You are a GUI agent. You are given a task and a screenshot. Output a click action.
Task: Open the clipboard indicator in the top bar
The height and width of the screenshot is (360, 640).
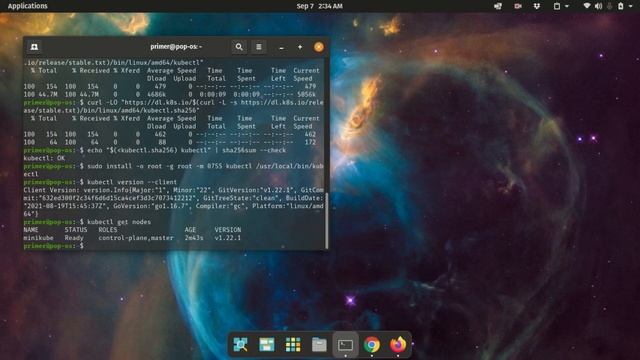pos(557,6)
